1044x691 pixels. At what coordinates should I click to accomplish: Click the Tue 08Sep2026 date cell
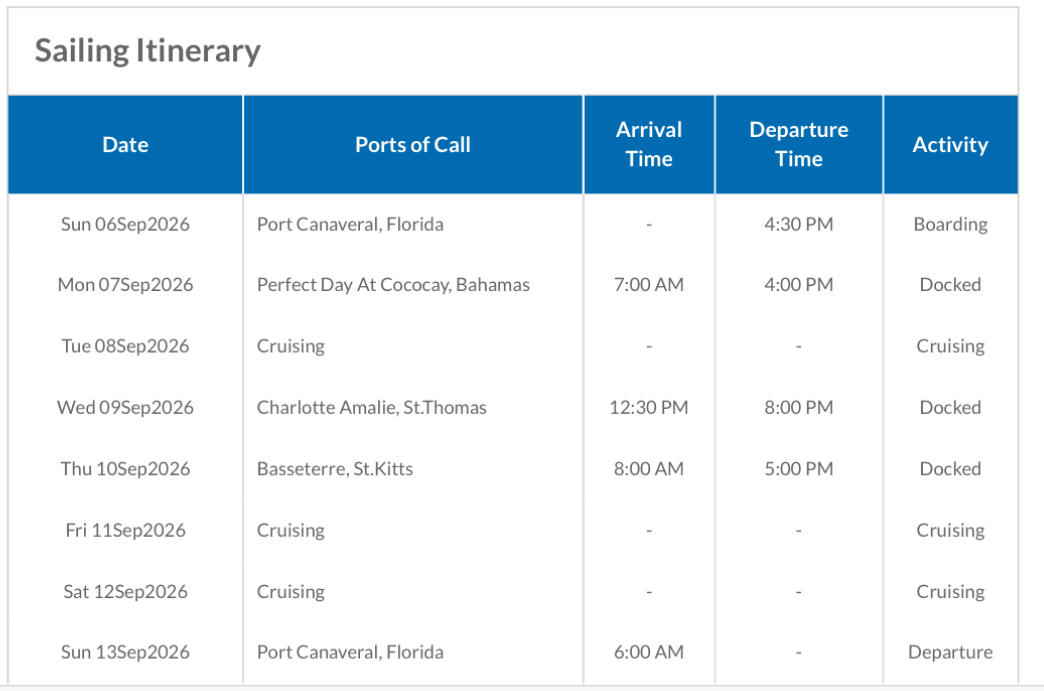point(125,346)
